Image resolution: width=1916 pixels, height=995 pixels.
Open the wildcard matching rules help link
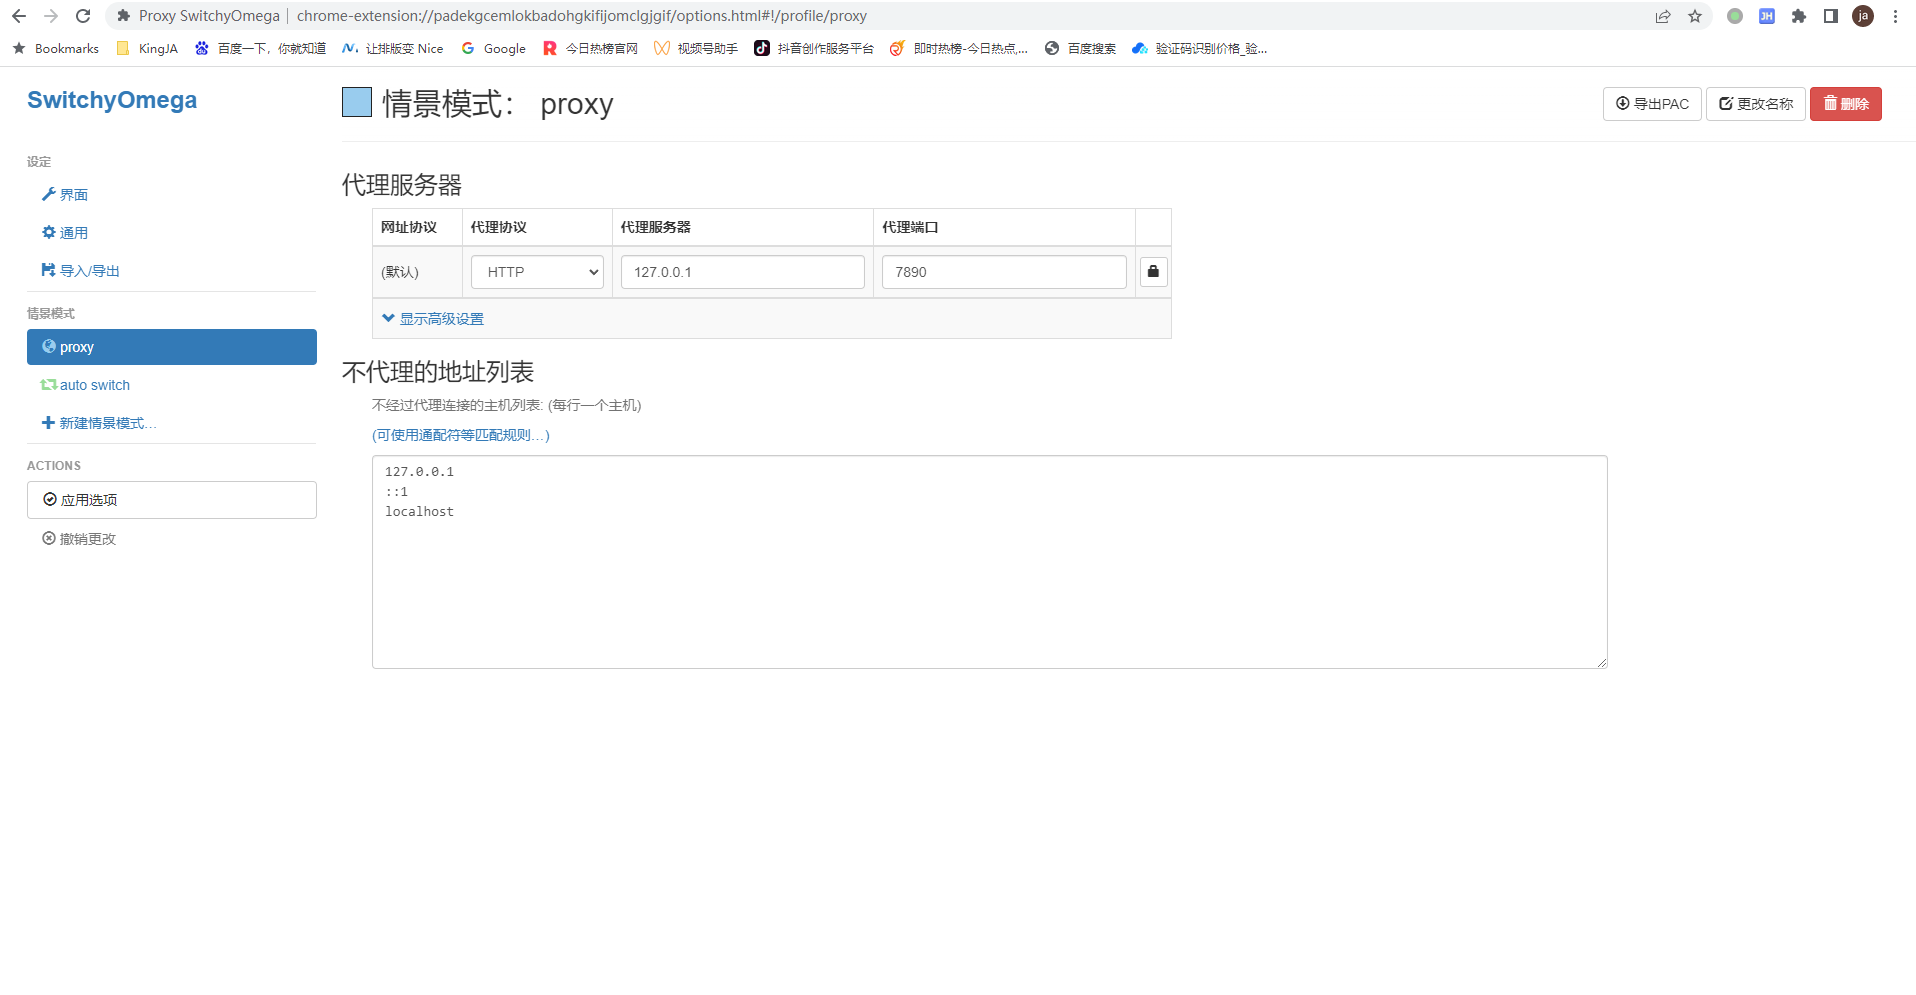tap(461, 435)
